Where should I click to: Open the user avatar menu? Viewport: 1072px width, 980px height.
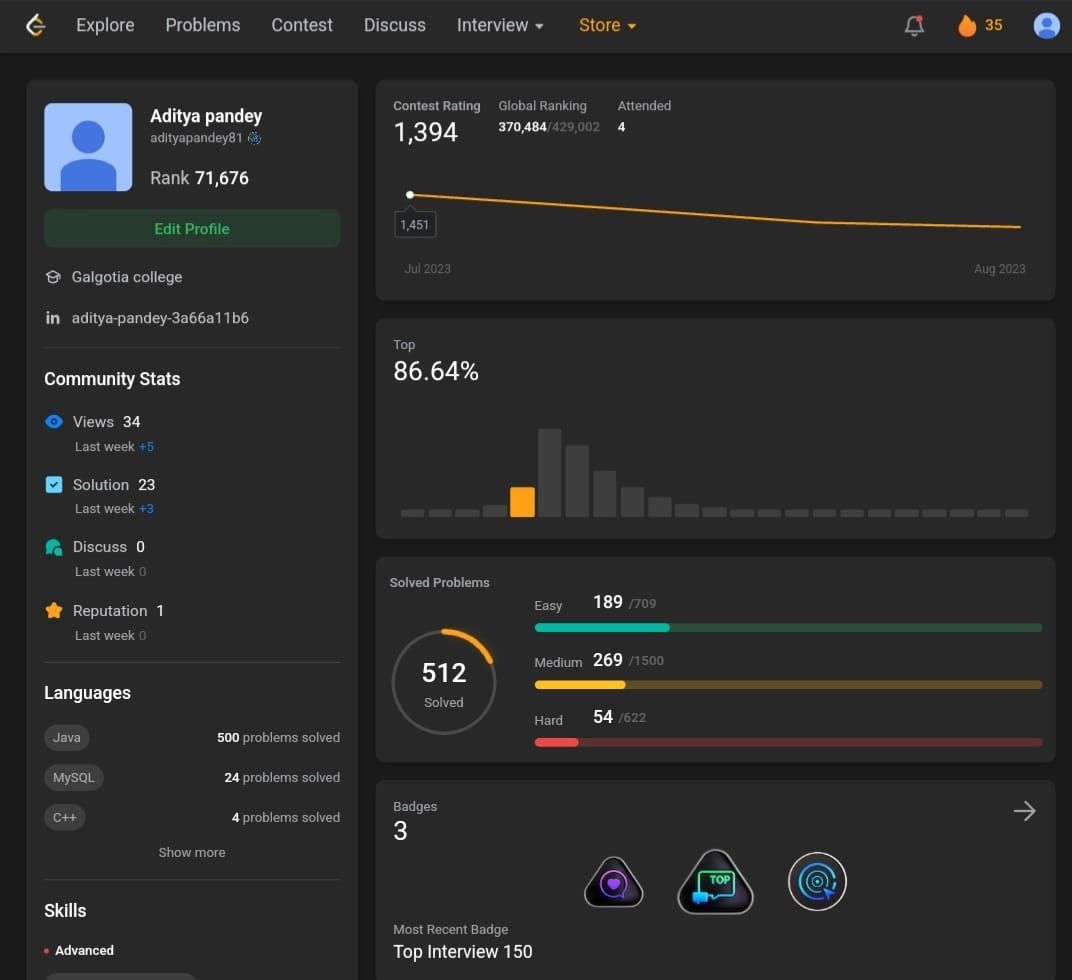[x=1046, y=26]
